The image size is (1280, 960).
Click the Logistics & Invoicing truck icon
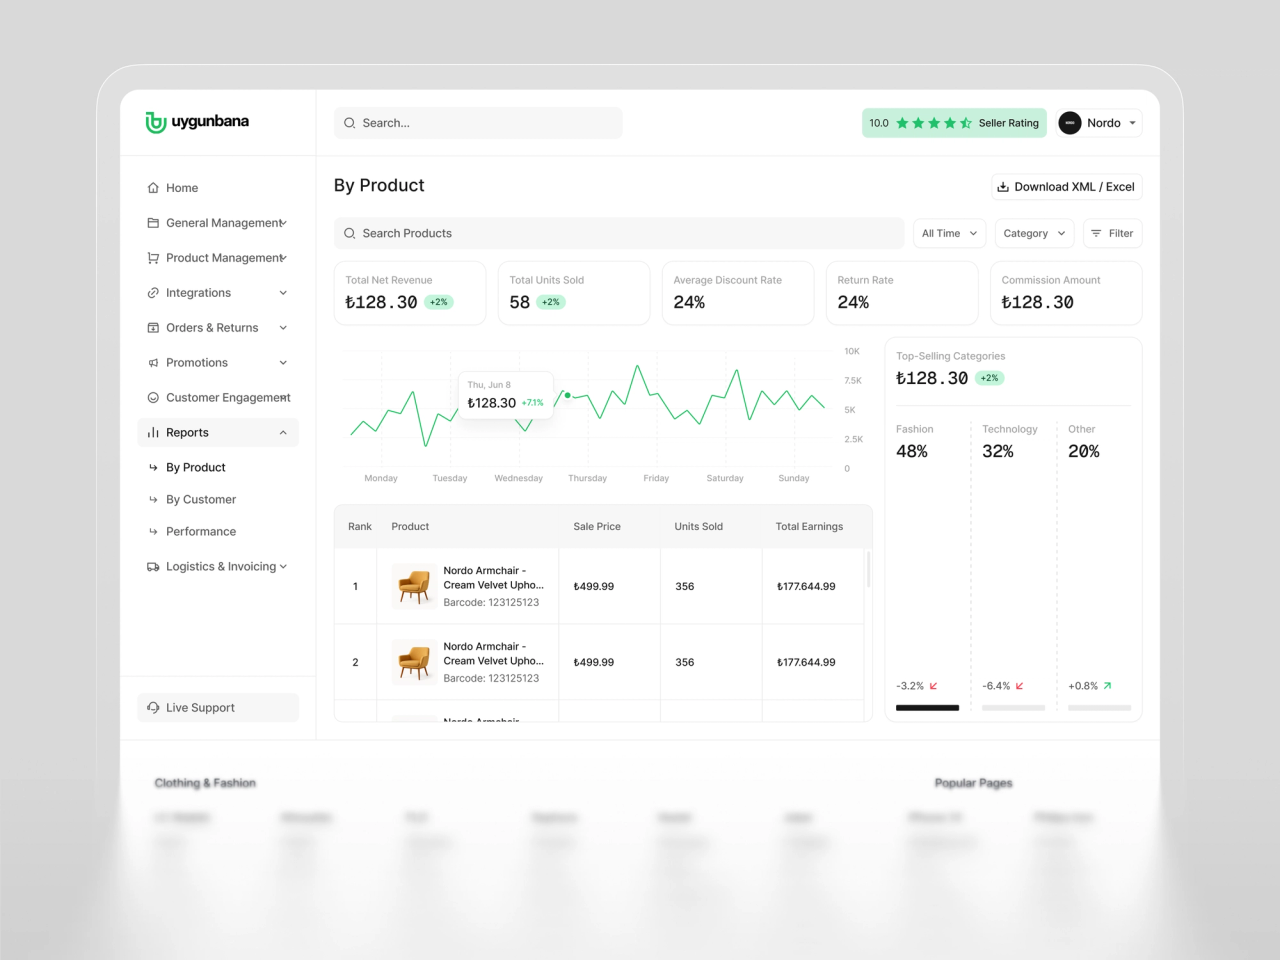[x=153, y=567]
